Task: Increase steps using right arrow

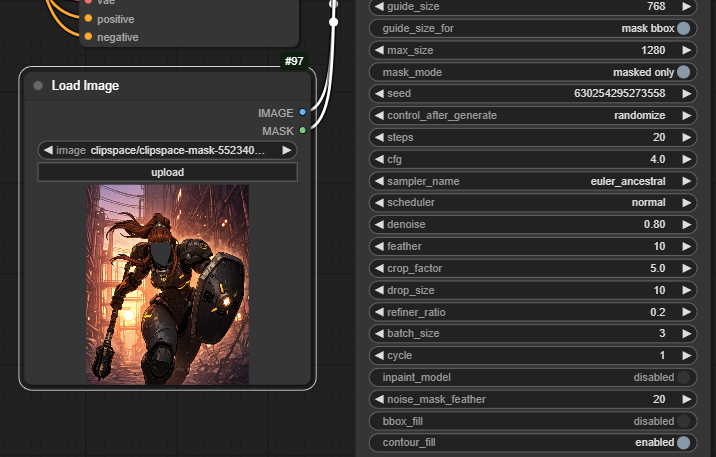Action: [686, 137]
